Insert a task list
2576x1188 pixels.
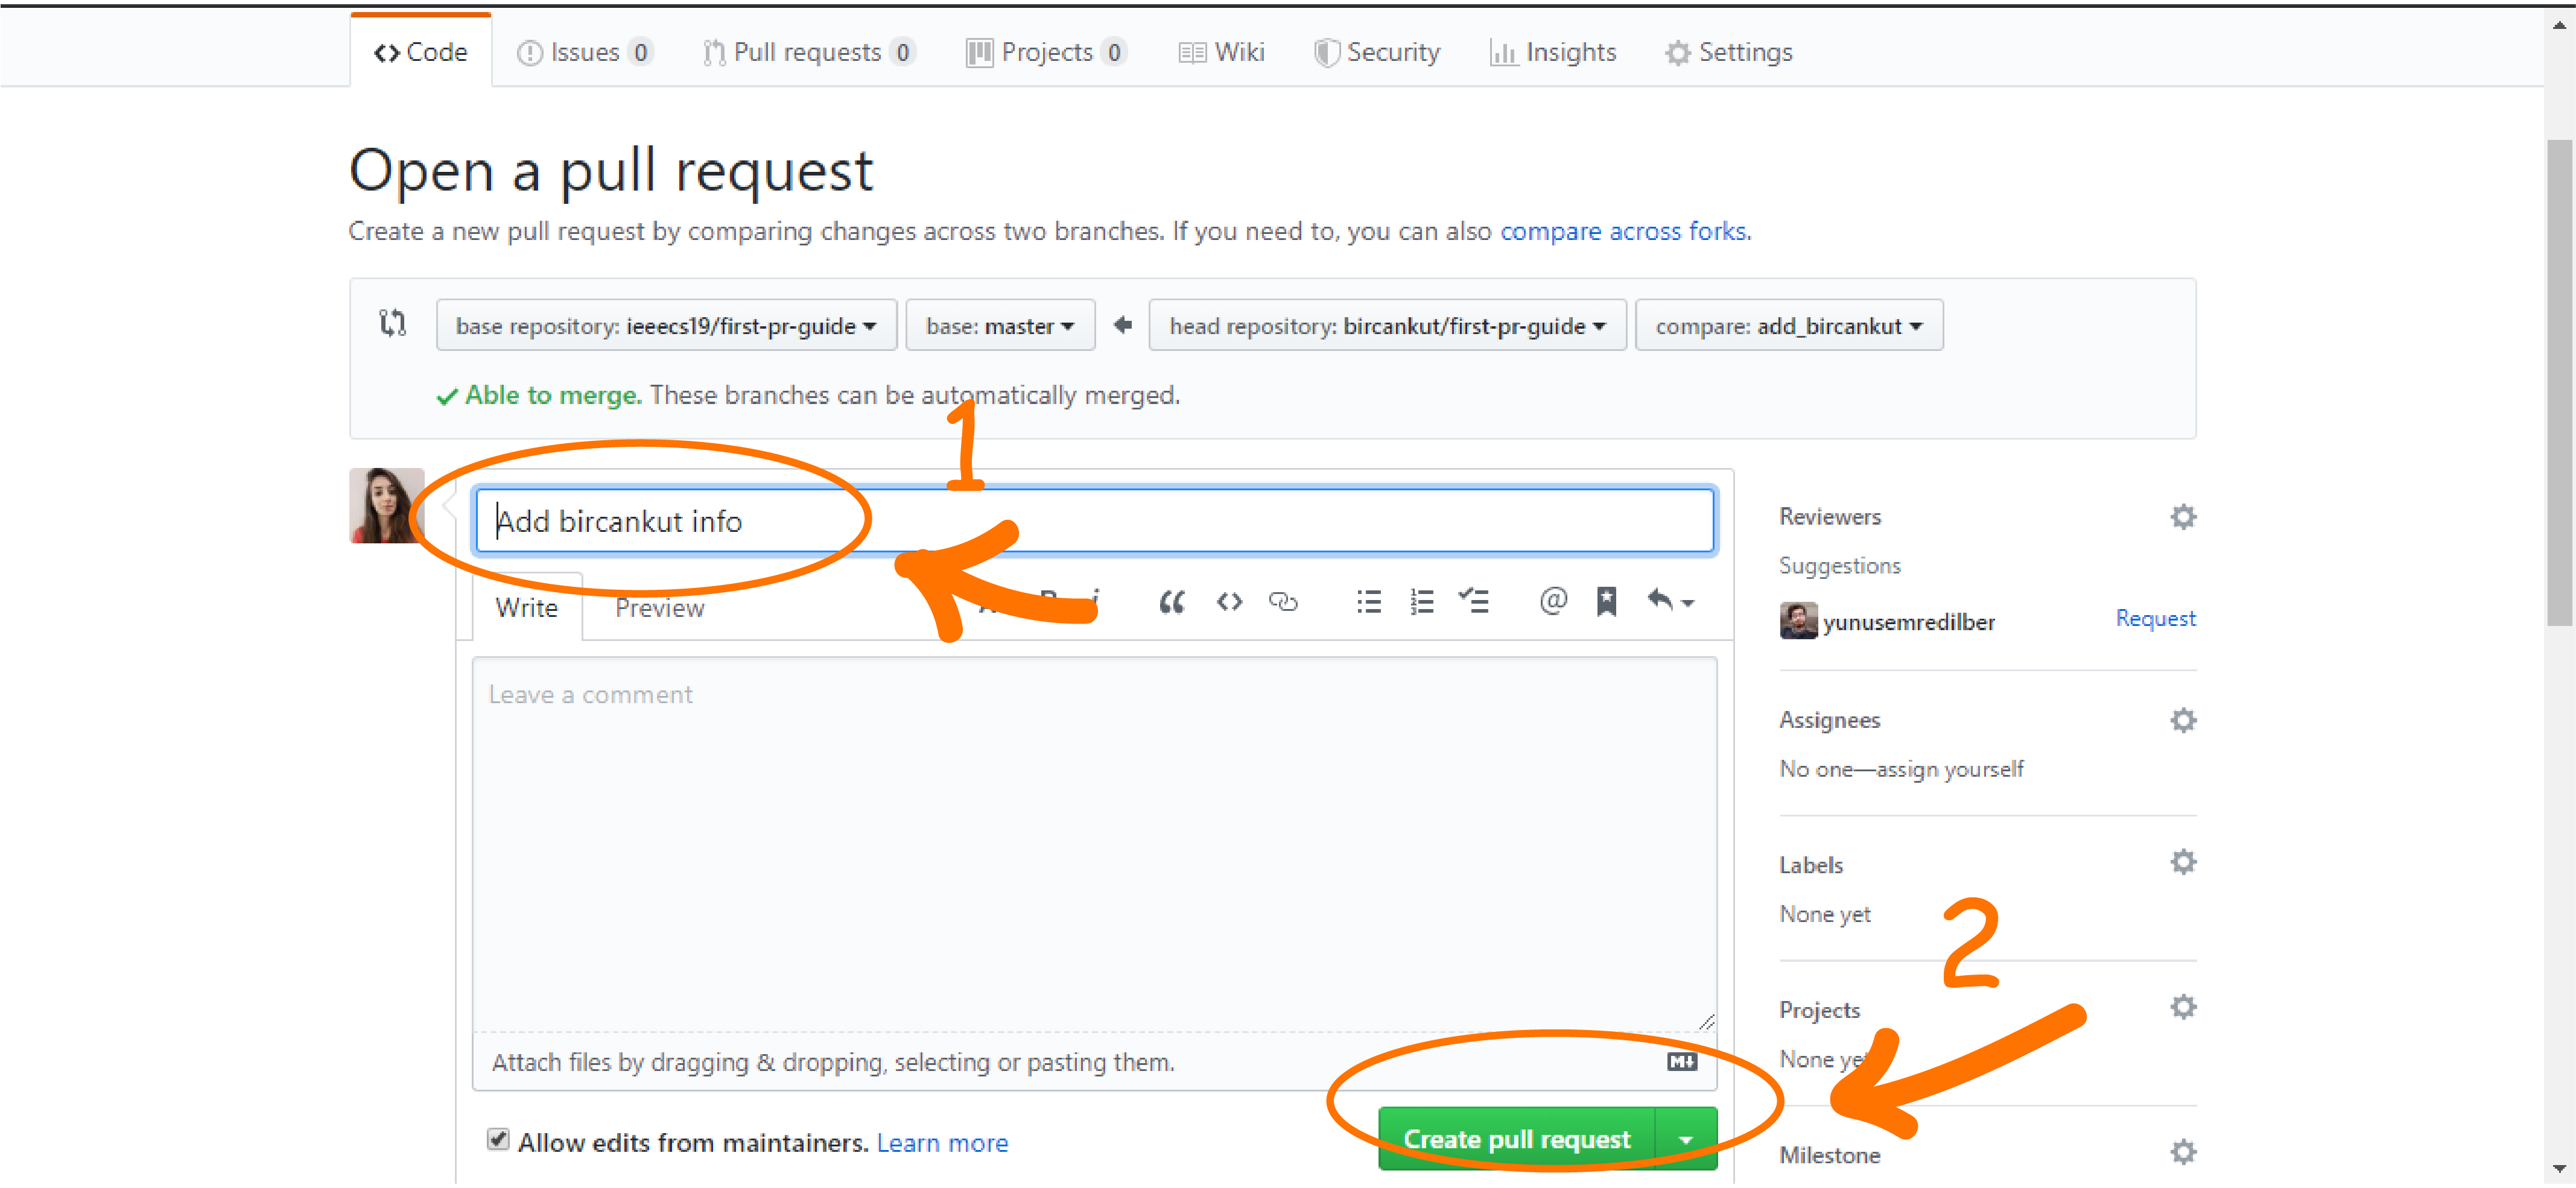pos(1474,602)
